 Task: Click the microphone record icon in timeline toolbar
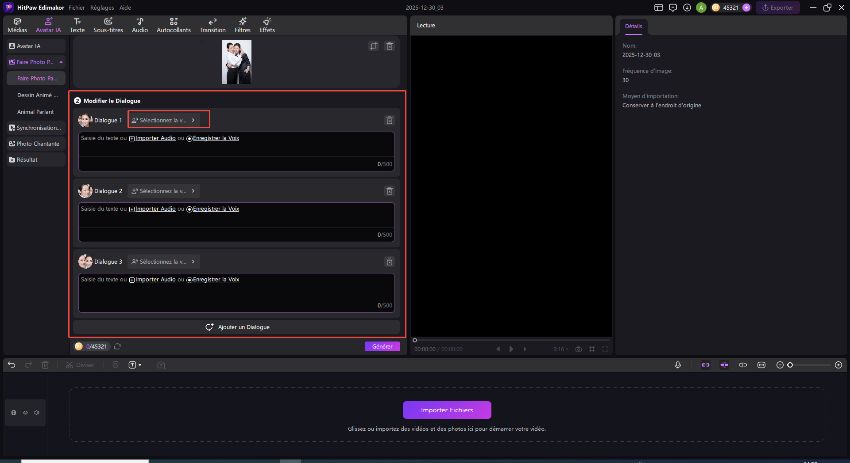coord(678,365)
